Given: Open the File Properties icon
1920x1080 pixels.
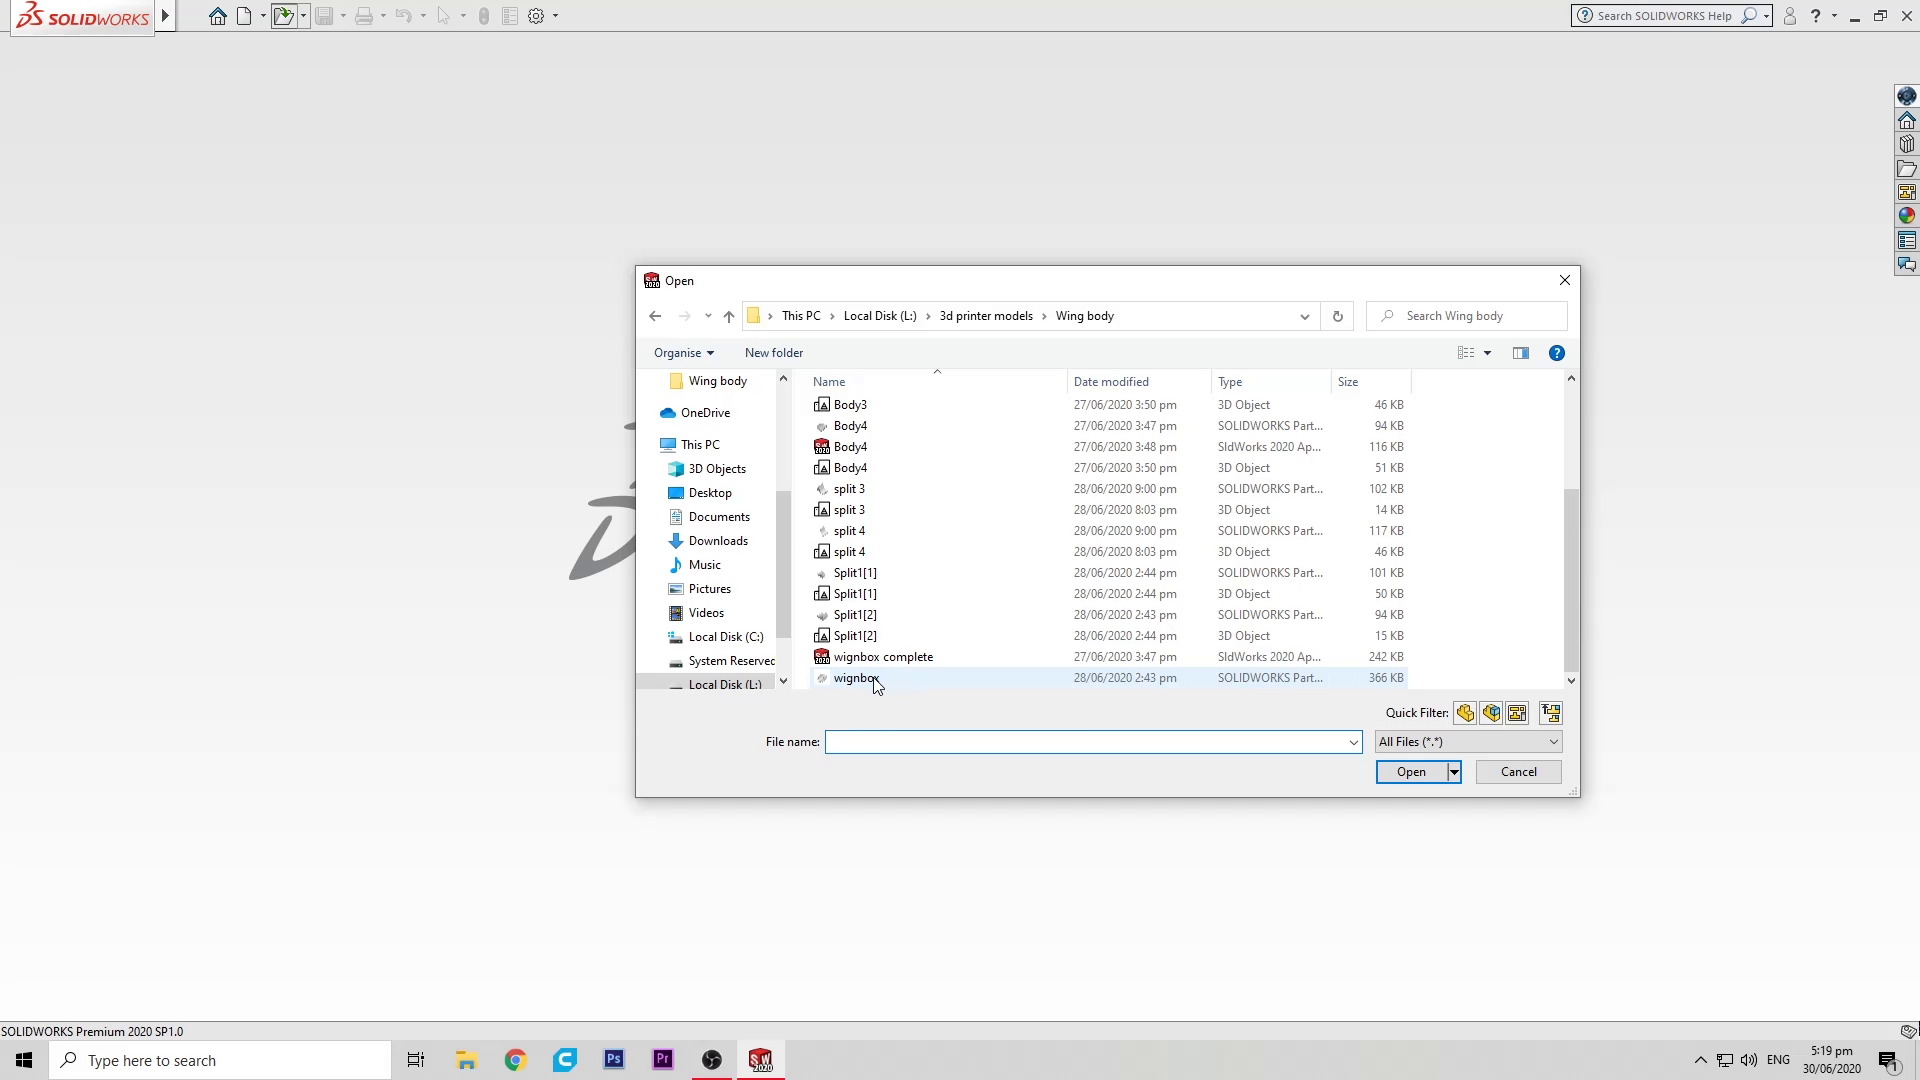Looking at the screenshot, I should click(510, 16).
